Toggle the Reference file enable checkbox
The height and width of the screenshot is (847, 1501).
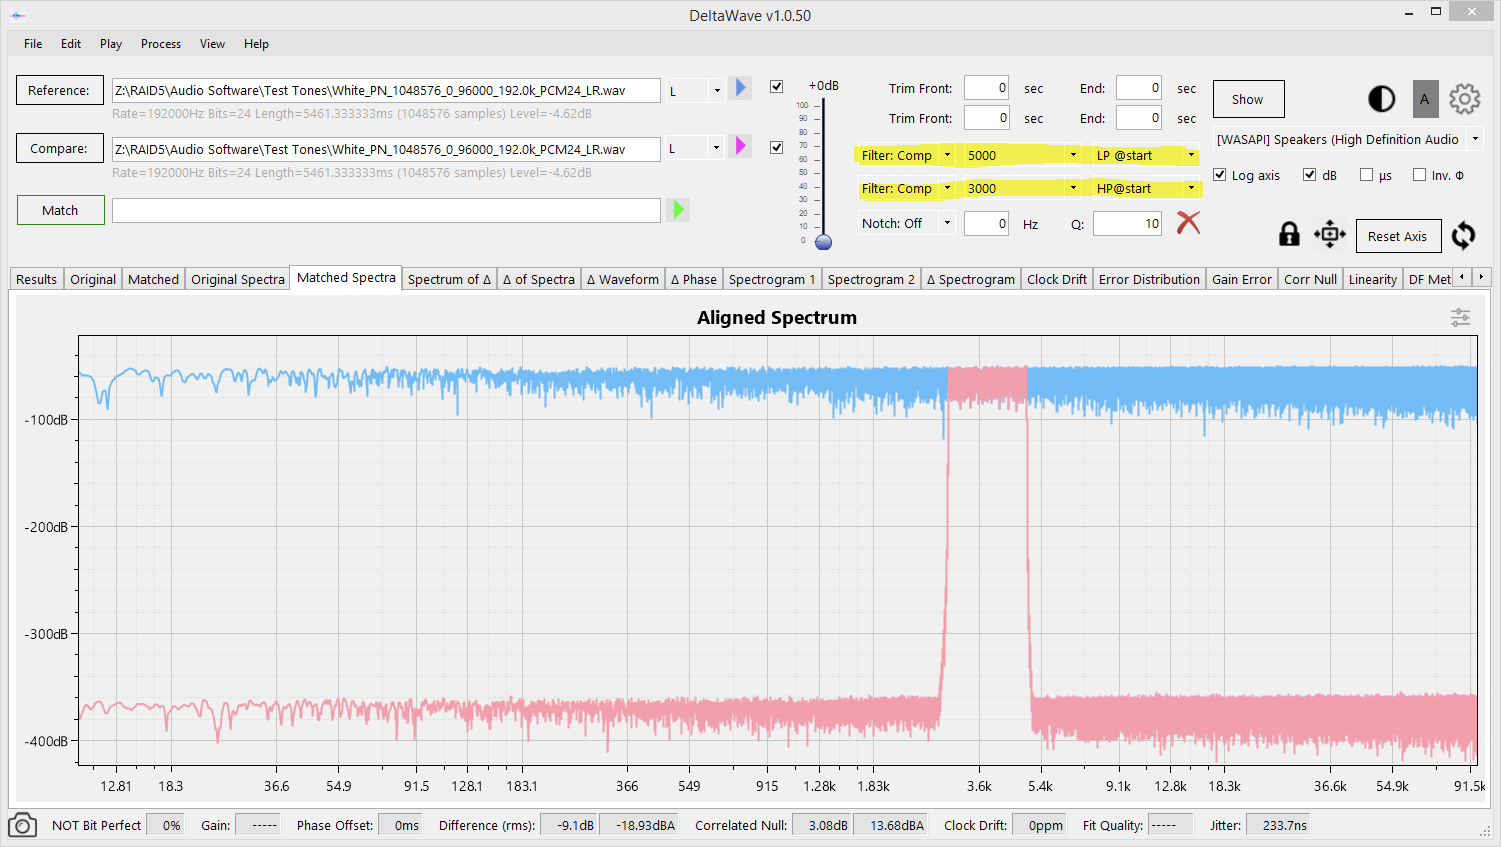(x=776, y=87)
